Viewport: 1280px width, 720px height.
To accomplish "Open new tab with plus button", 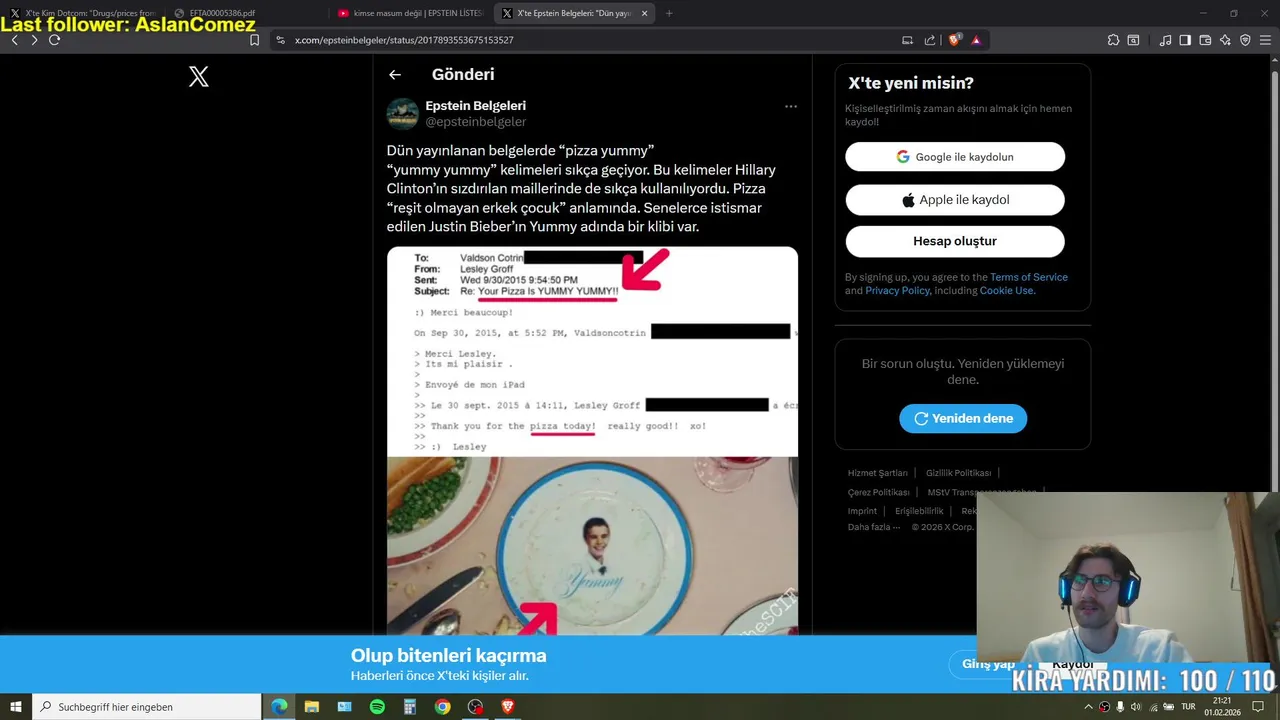I will (669, 13).
